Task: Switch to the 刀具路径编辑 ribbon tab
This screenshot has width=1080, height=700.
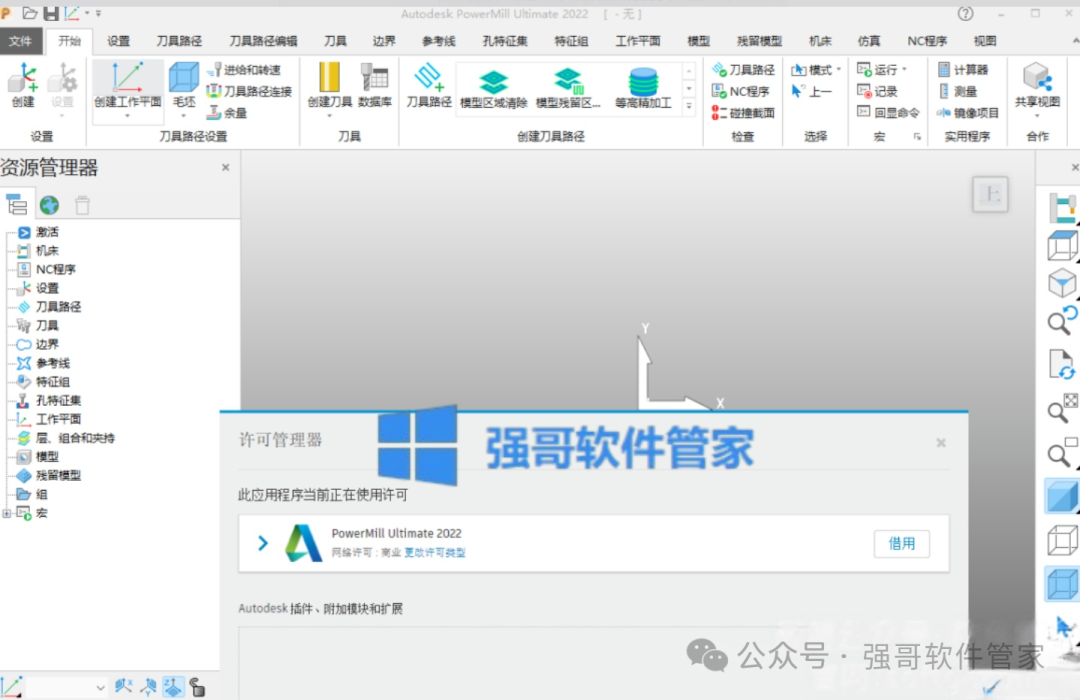Action: click(x=263, y=41)
